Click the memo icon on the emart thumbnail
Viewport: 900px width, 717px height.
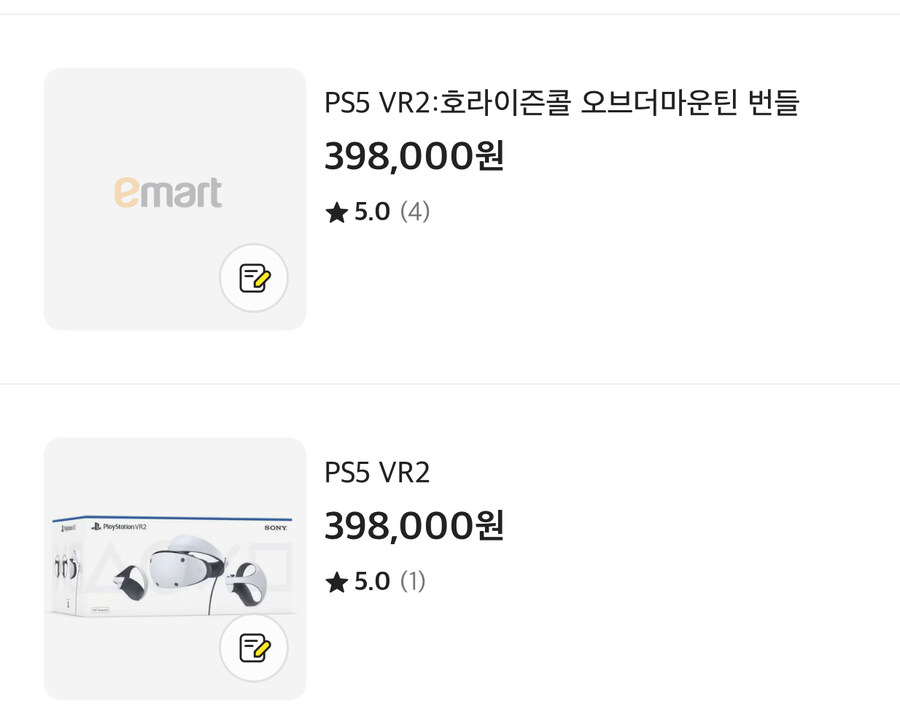coord(254,278)
